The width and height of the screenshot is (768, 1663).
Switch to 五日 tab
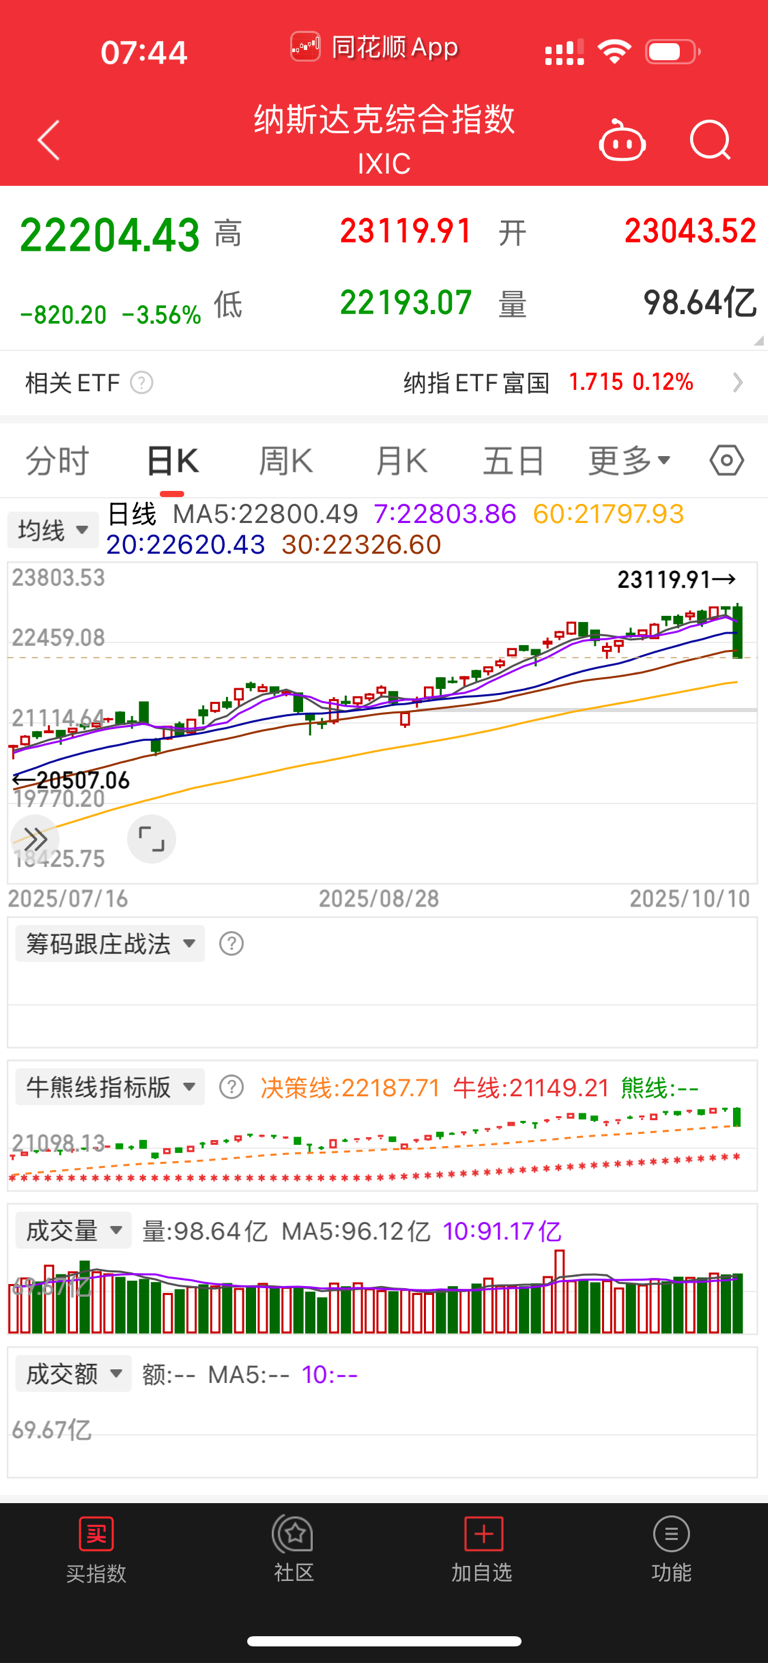pyautogui.click(x=514, y=461)
